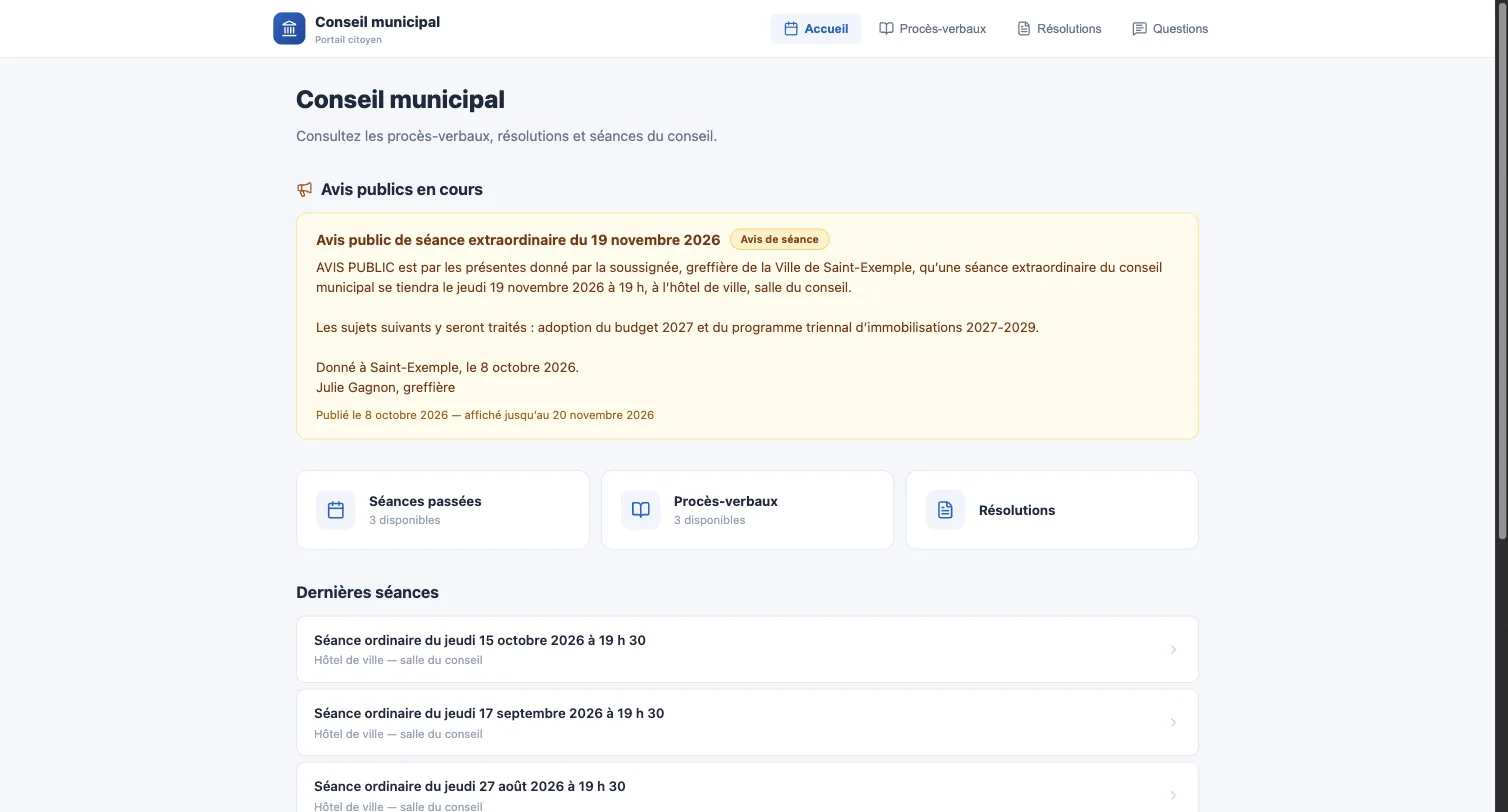1508x812 pixels.
Task: Click the Dernières séances heading
Action: 367,592
